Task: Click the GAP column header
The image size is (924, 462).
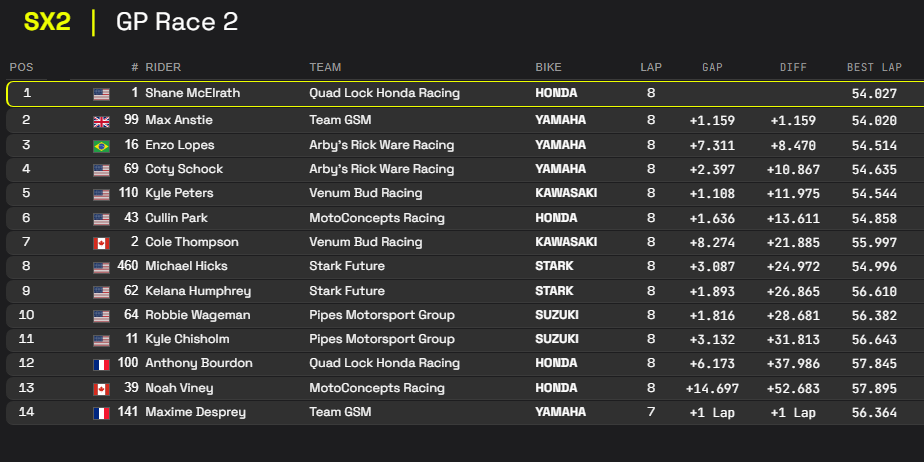Action: [x=712, y=67]
